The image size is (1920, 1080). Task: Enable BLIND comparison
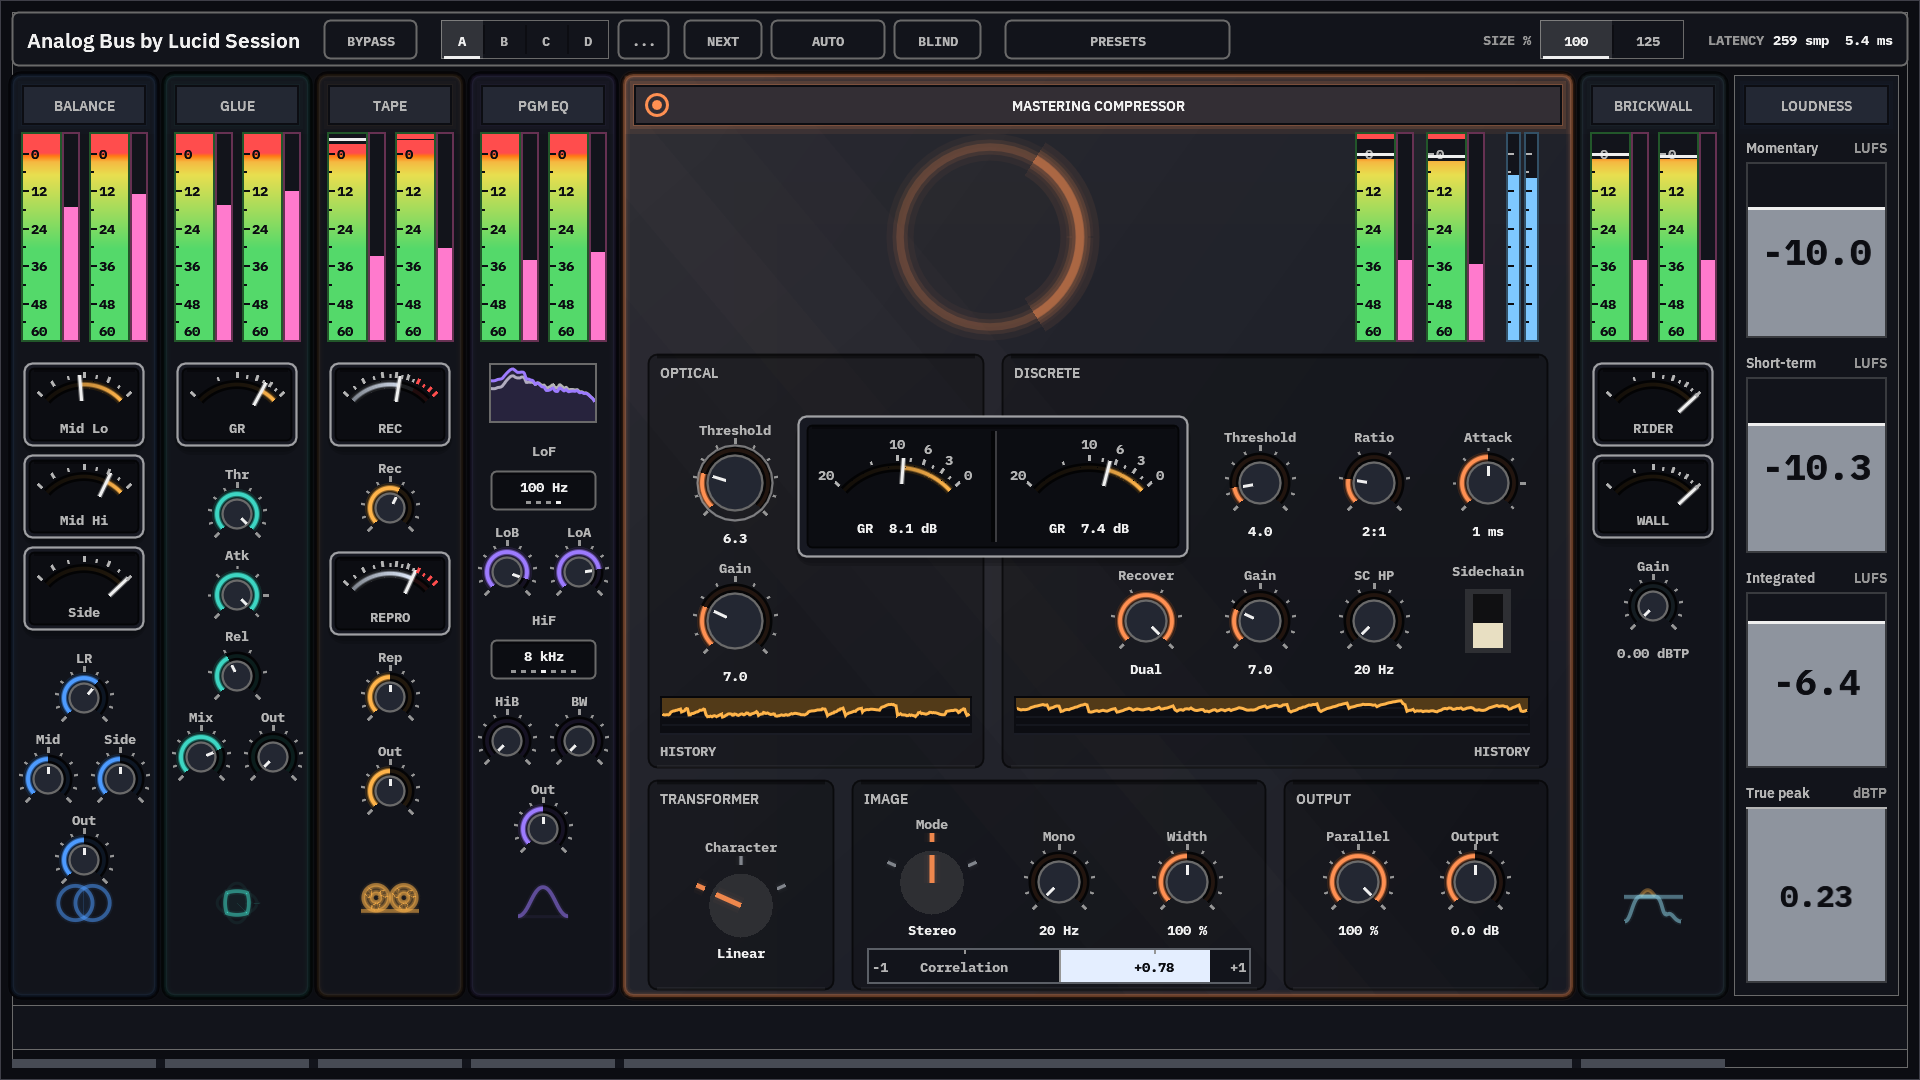click(x=938, y=41)
